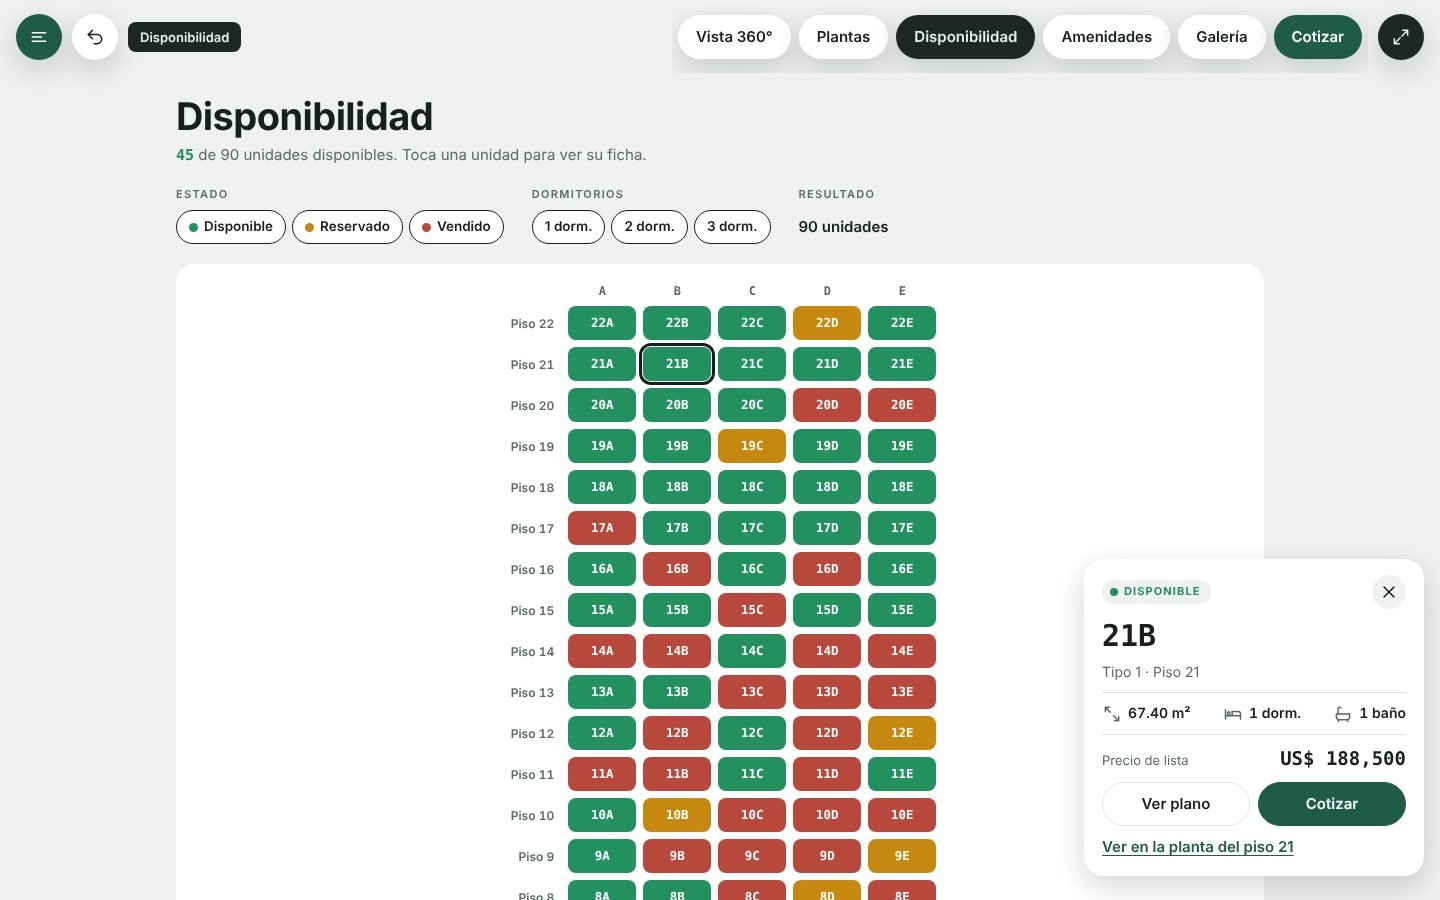The height and width of the screenshot is (900, 1440).
Task: Filter units by 2 dorm.
Action: [649, 227]
